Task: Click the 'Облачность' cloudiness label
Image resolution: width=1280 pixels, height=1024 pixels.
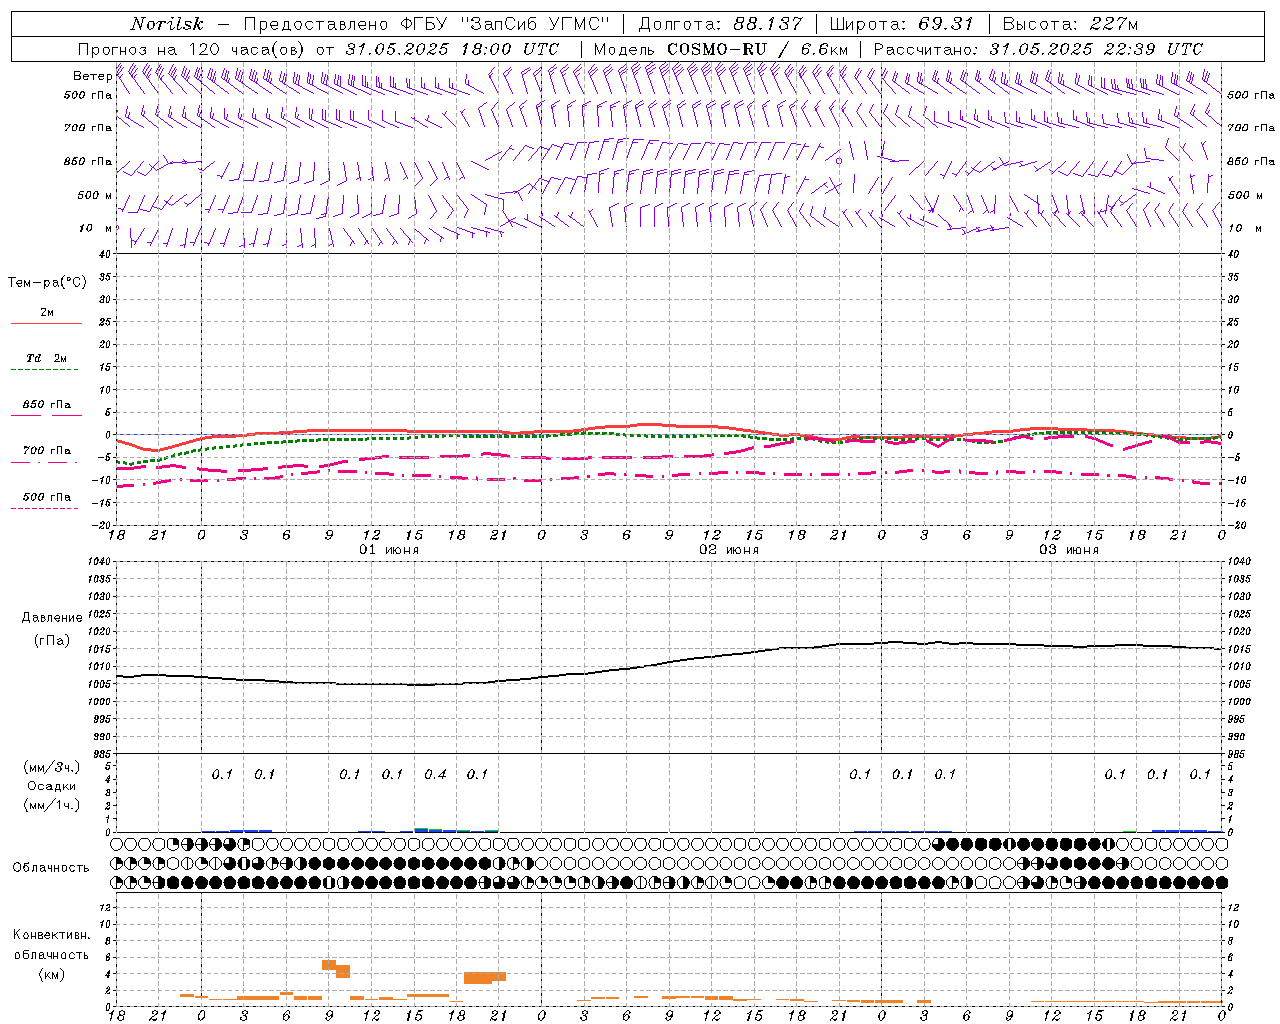Action: point(51,867)
